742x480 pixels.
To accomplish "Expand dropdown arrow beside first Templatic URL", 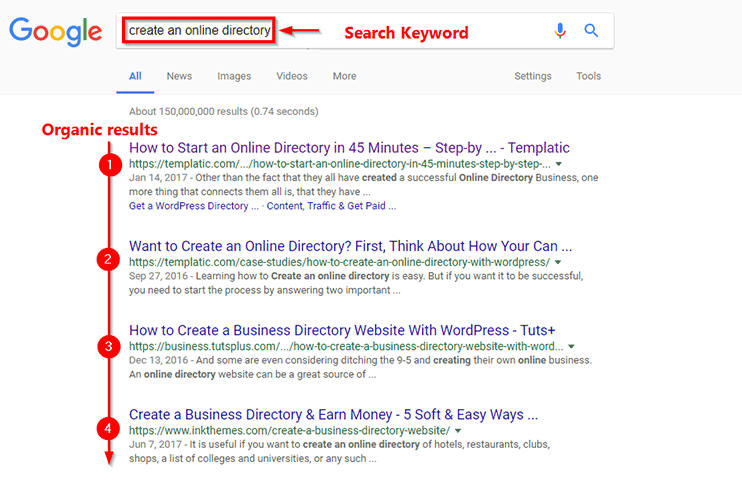I will coord(559,164).
